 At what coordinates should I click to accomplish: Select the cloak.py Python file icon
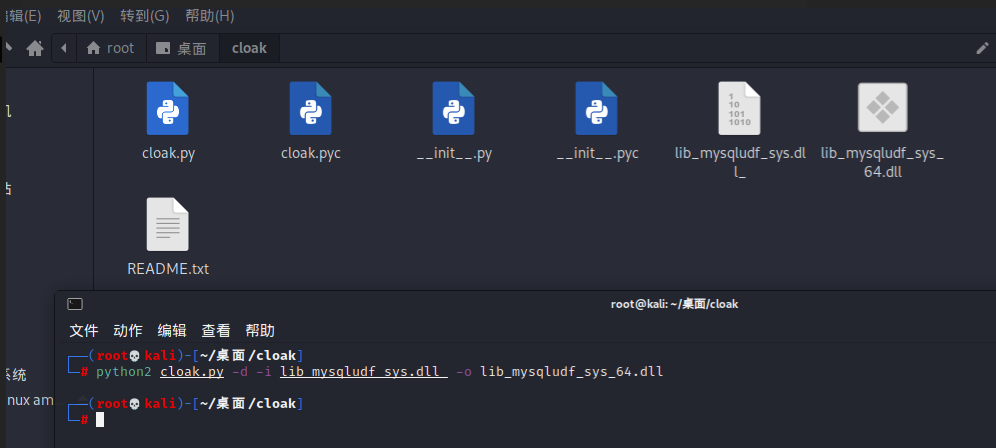tap(168, 109)
